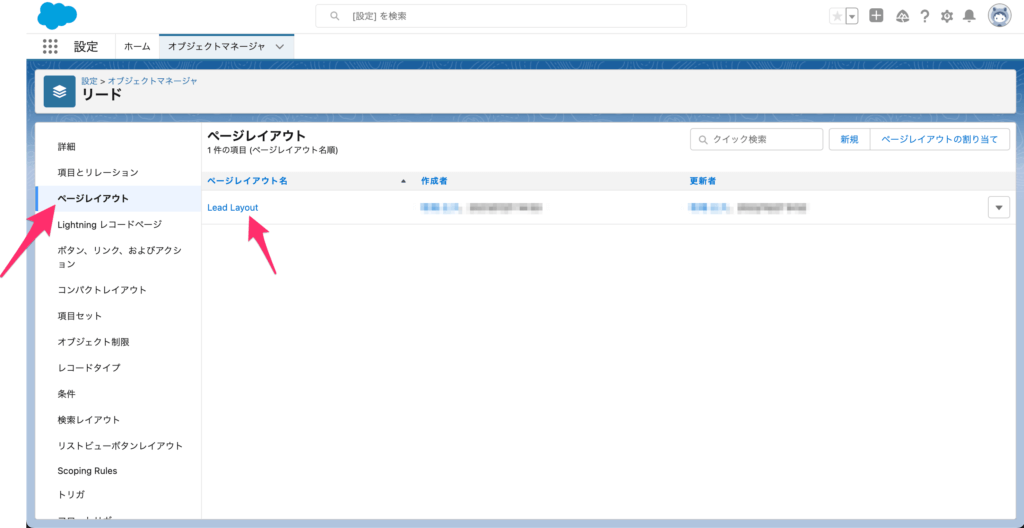Click the favorites star icon
1024x528 pixels.
[837, 16]
